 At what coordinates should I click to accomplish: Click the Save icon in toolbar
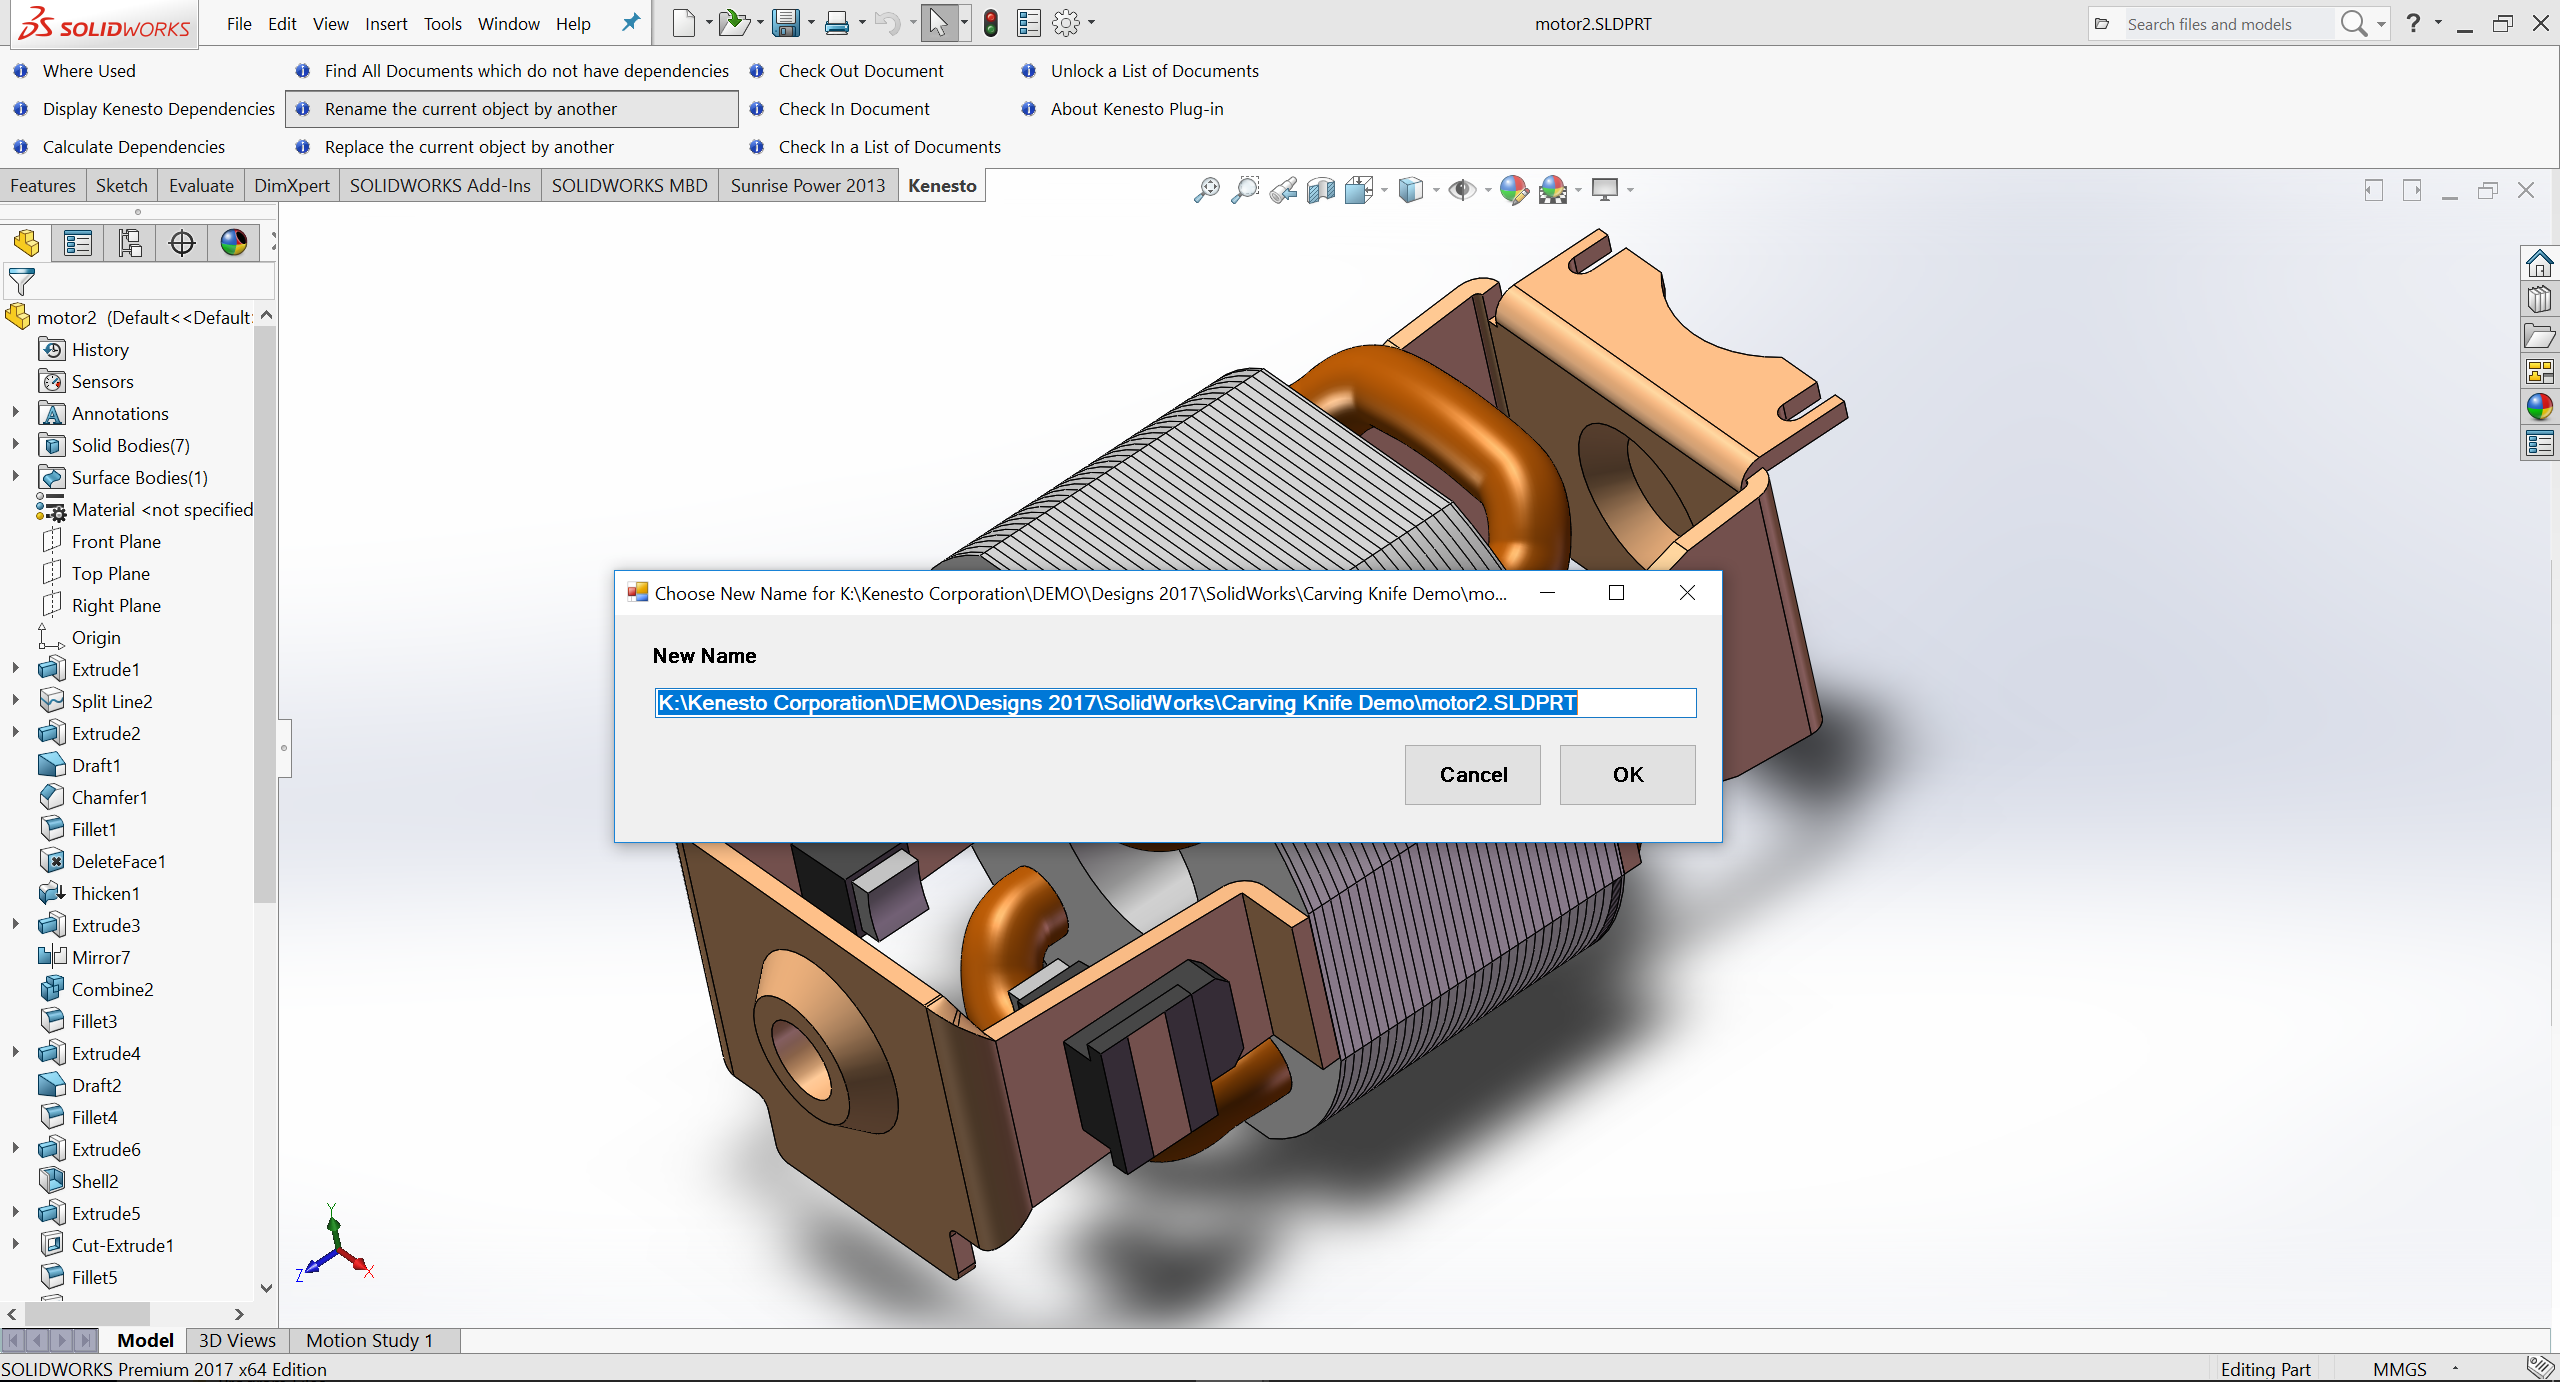(787, 23)
